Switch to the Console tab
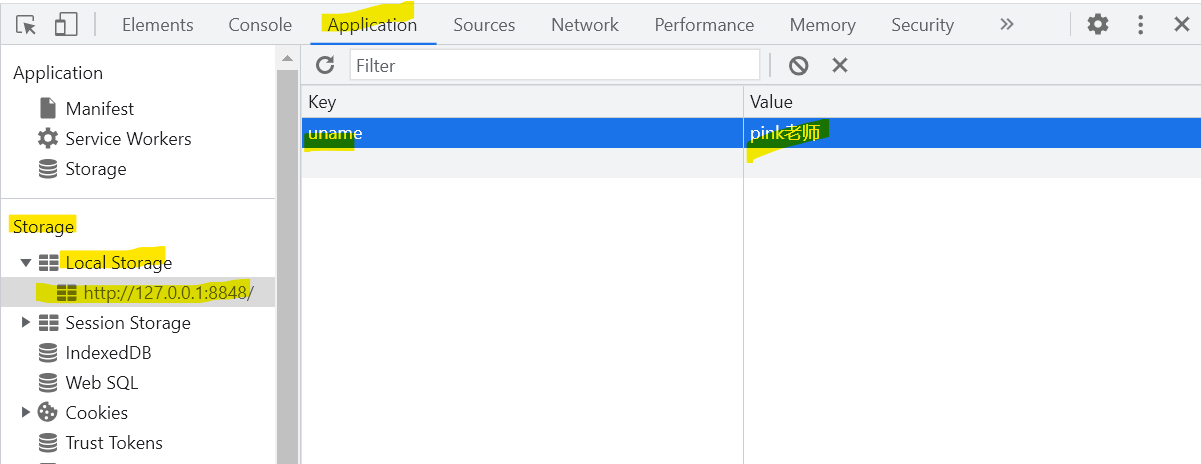This screenshot has width=1201, height=464. click(260, 25)
